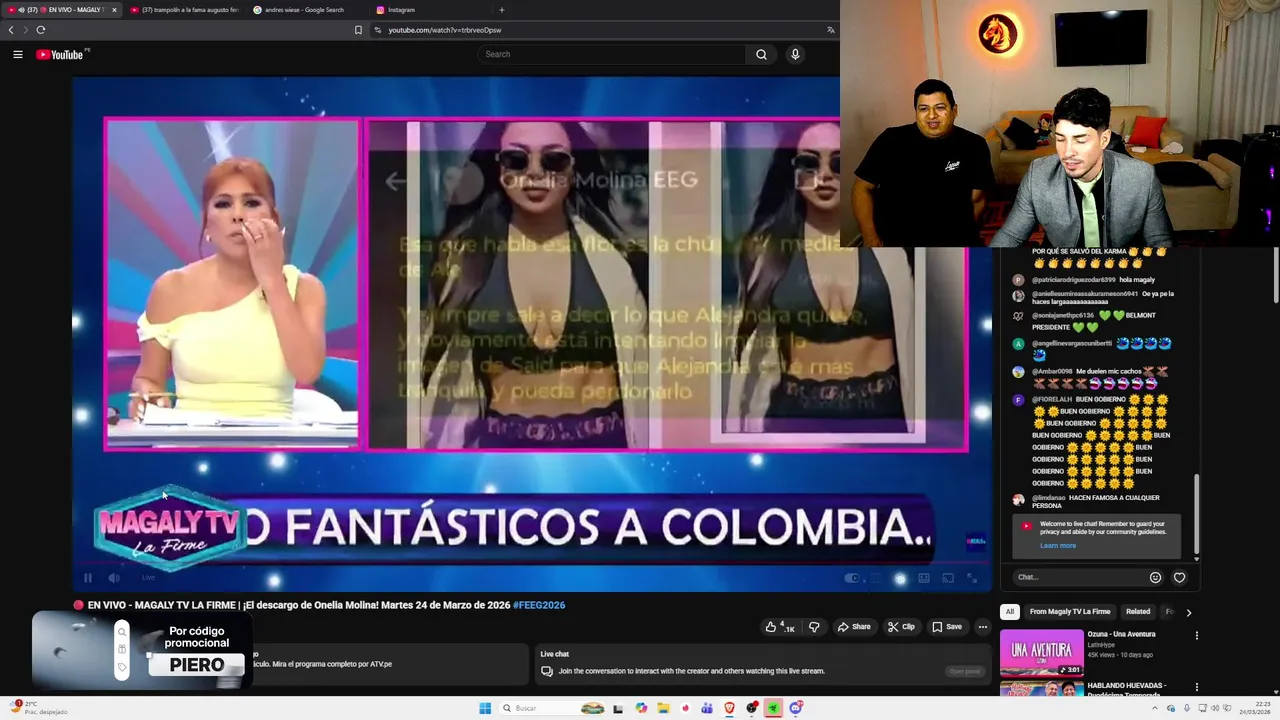
Task: Enter full screen in the video player
Action: (971, 578)
